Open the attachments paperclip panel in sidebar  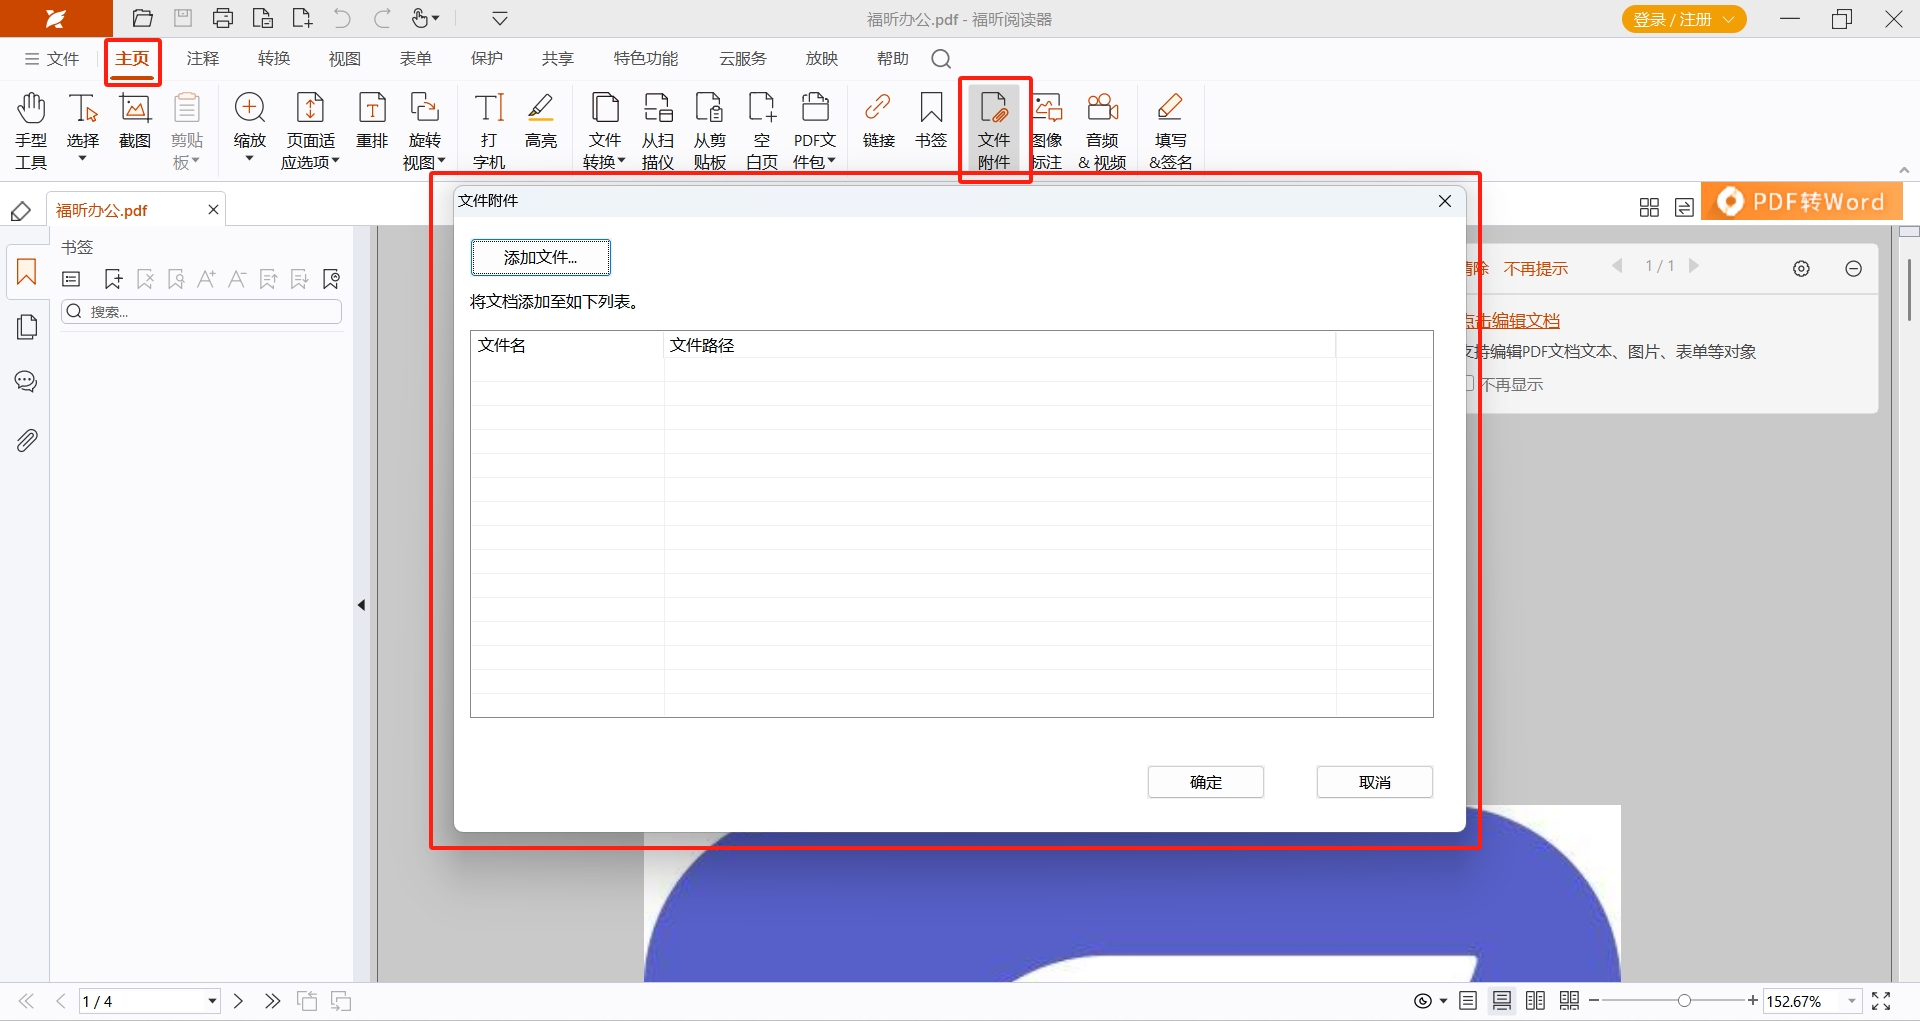tap(27, 440)
